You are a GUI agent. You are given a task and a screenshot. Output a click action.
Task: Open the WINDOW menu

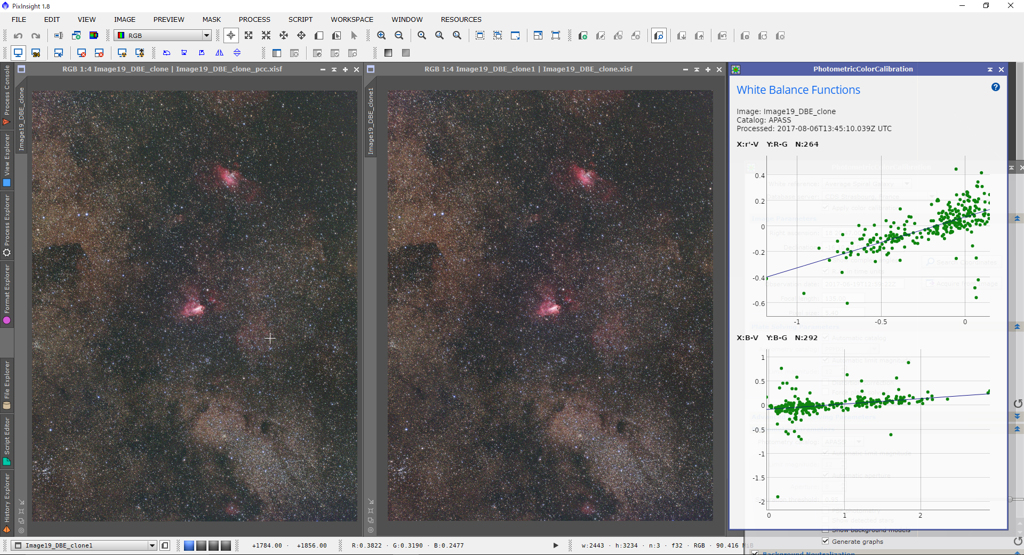coord(407,20)
